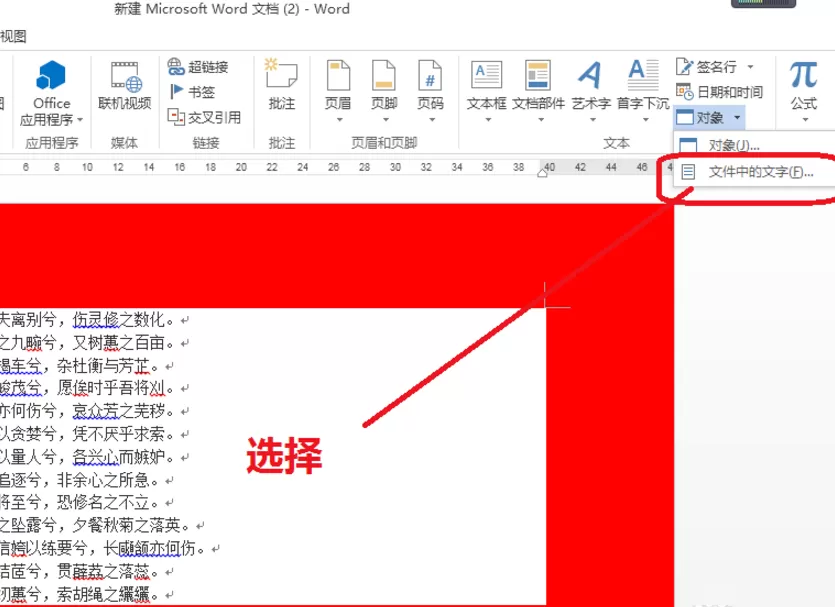Expand the 艺术字 dropdown arrow
Screen dimensions: 835x607
(593, 120)
